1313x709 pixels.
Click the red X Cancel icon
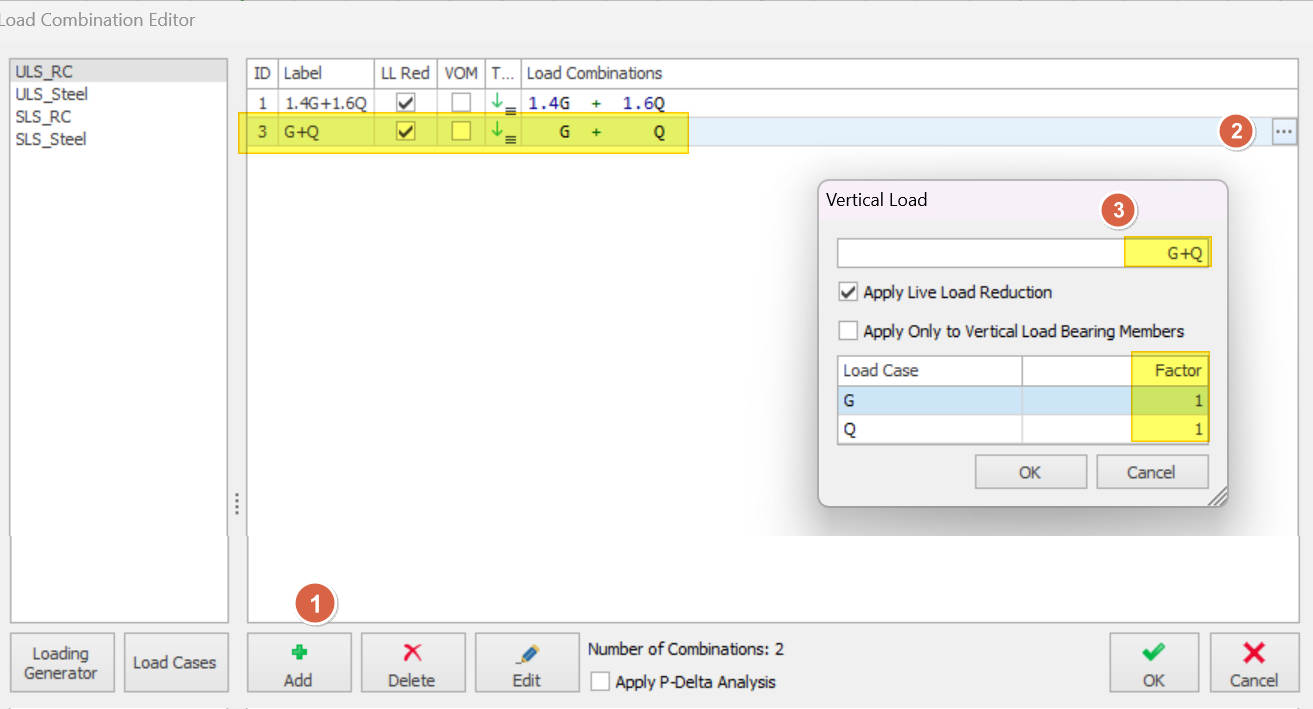pos(1253,653)
